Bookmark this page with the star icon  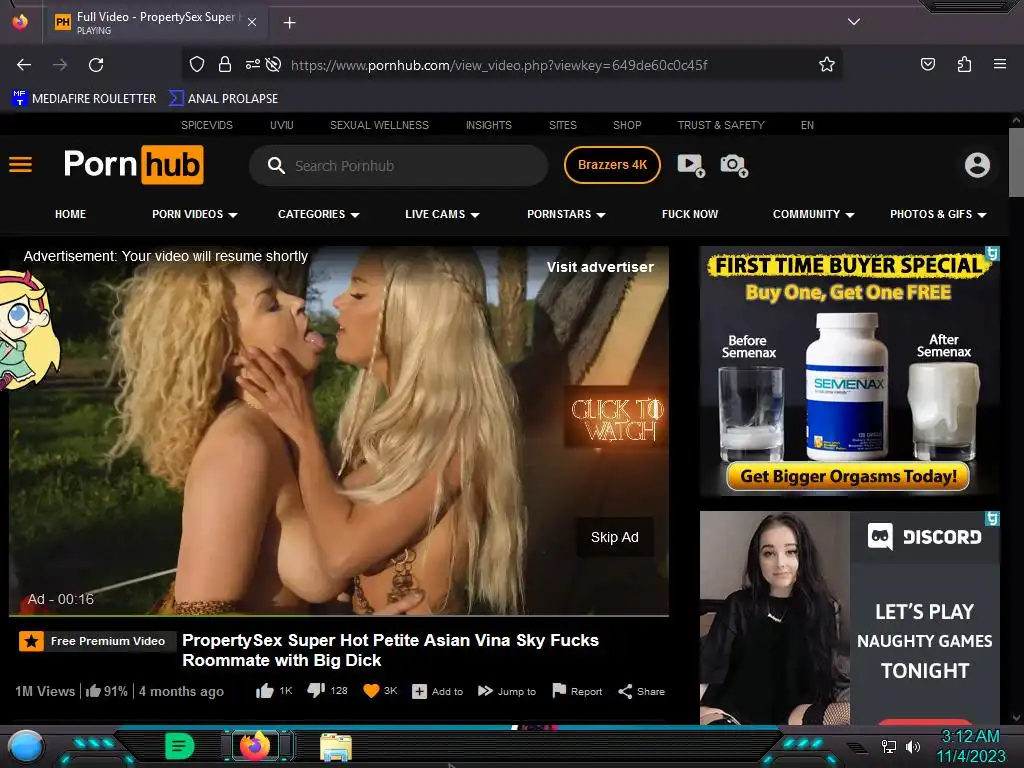(x=827, y=64)
